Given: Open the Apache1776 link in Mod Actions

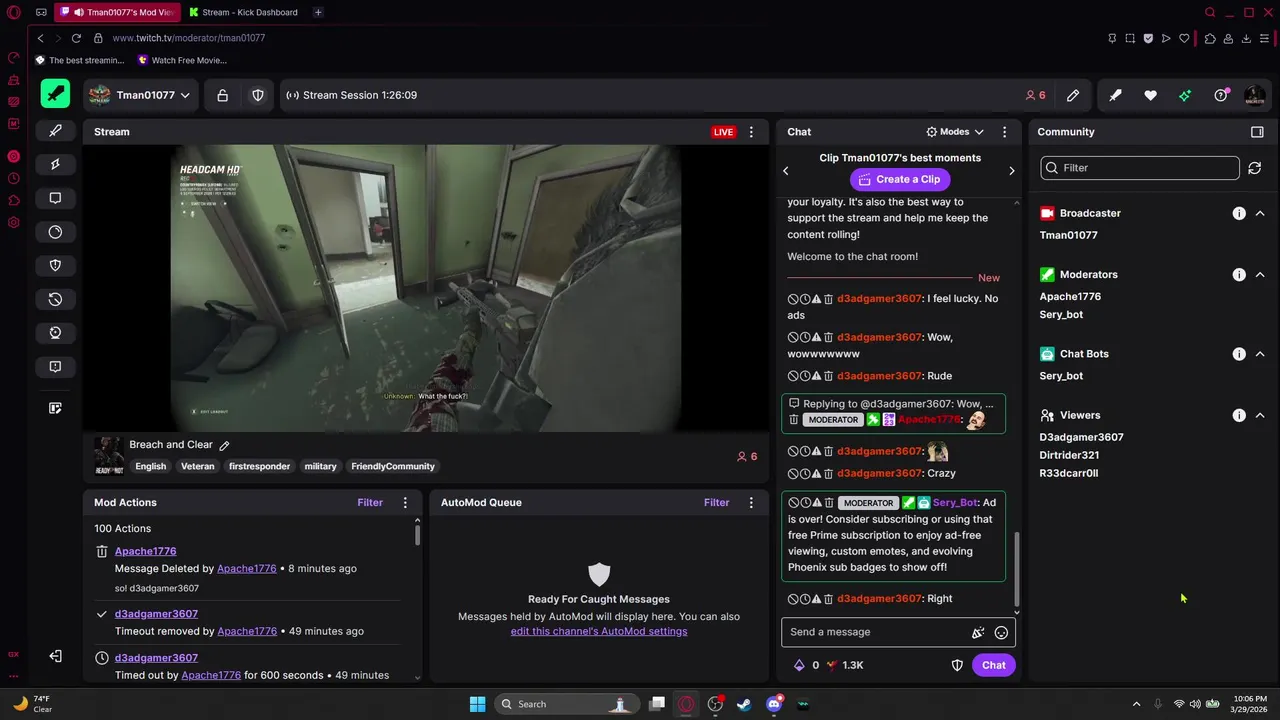Looking at the screenshot, I should (145, 551).
